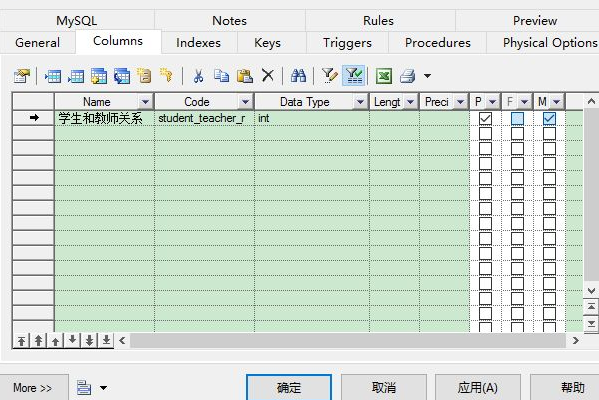599x400 pixels.
Task: Delete the selected row with the X icon
Action: [268, 75]
